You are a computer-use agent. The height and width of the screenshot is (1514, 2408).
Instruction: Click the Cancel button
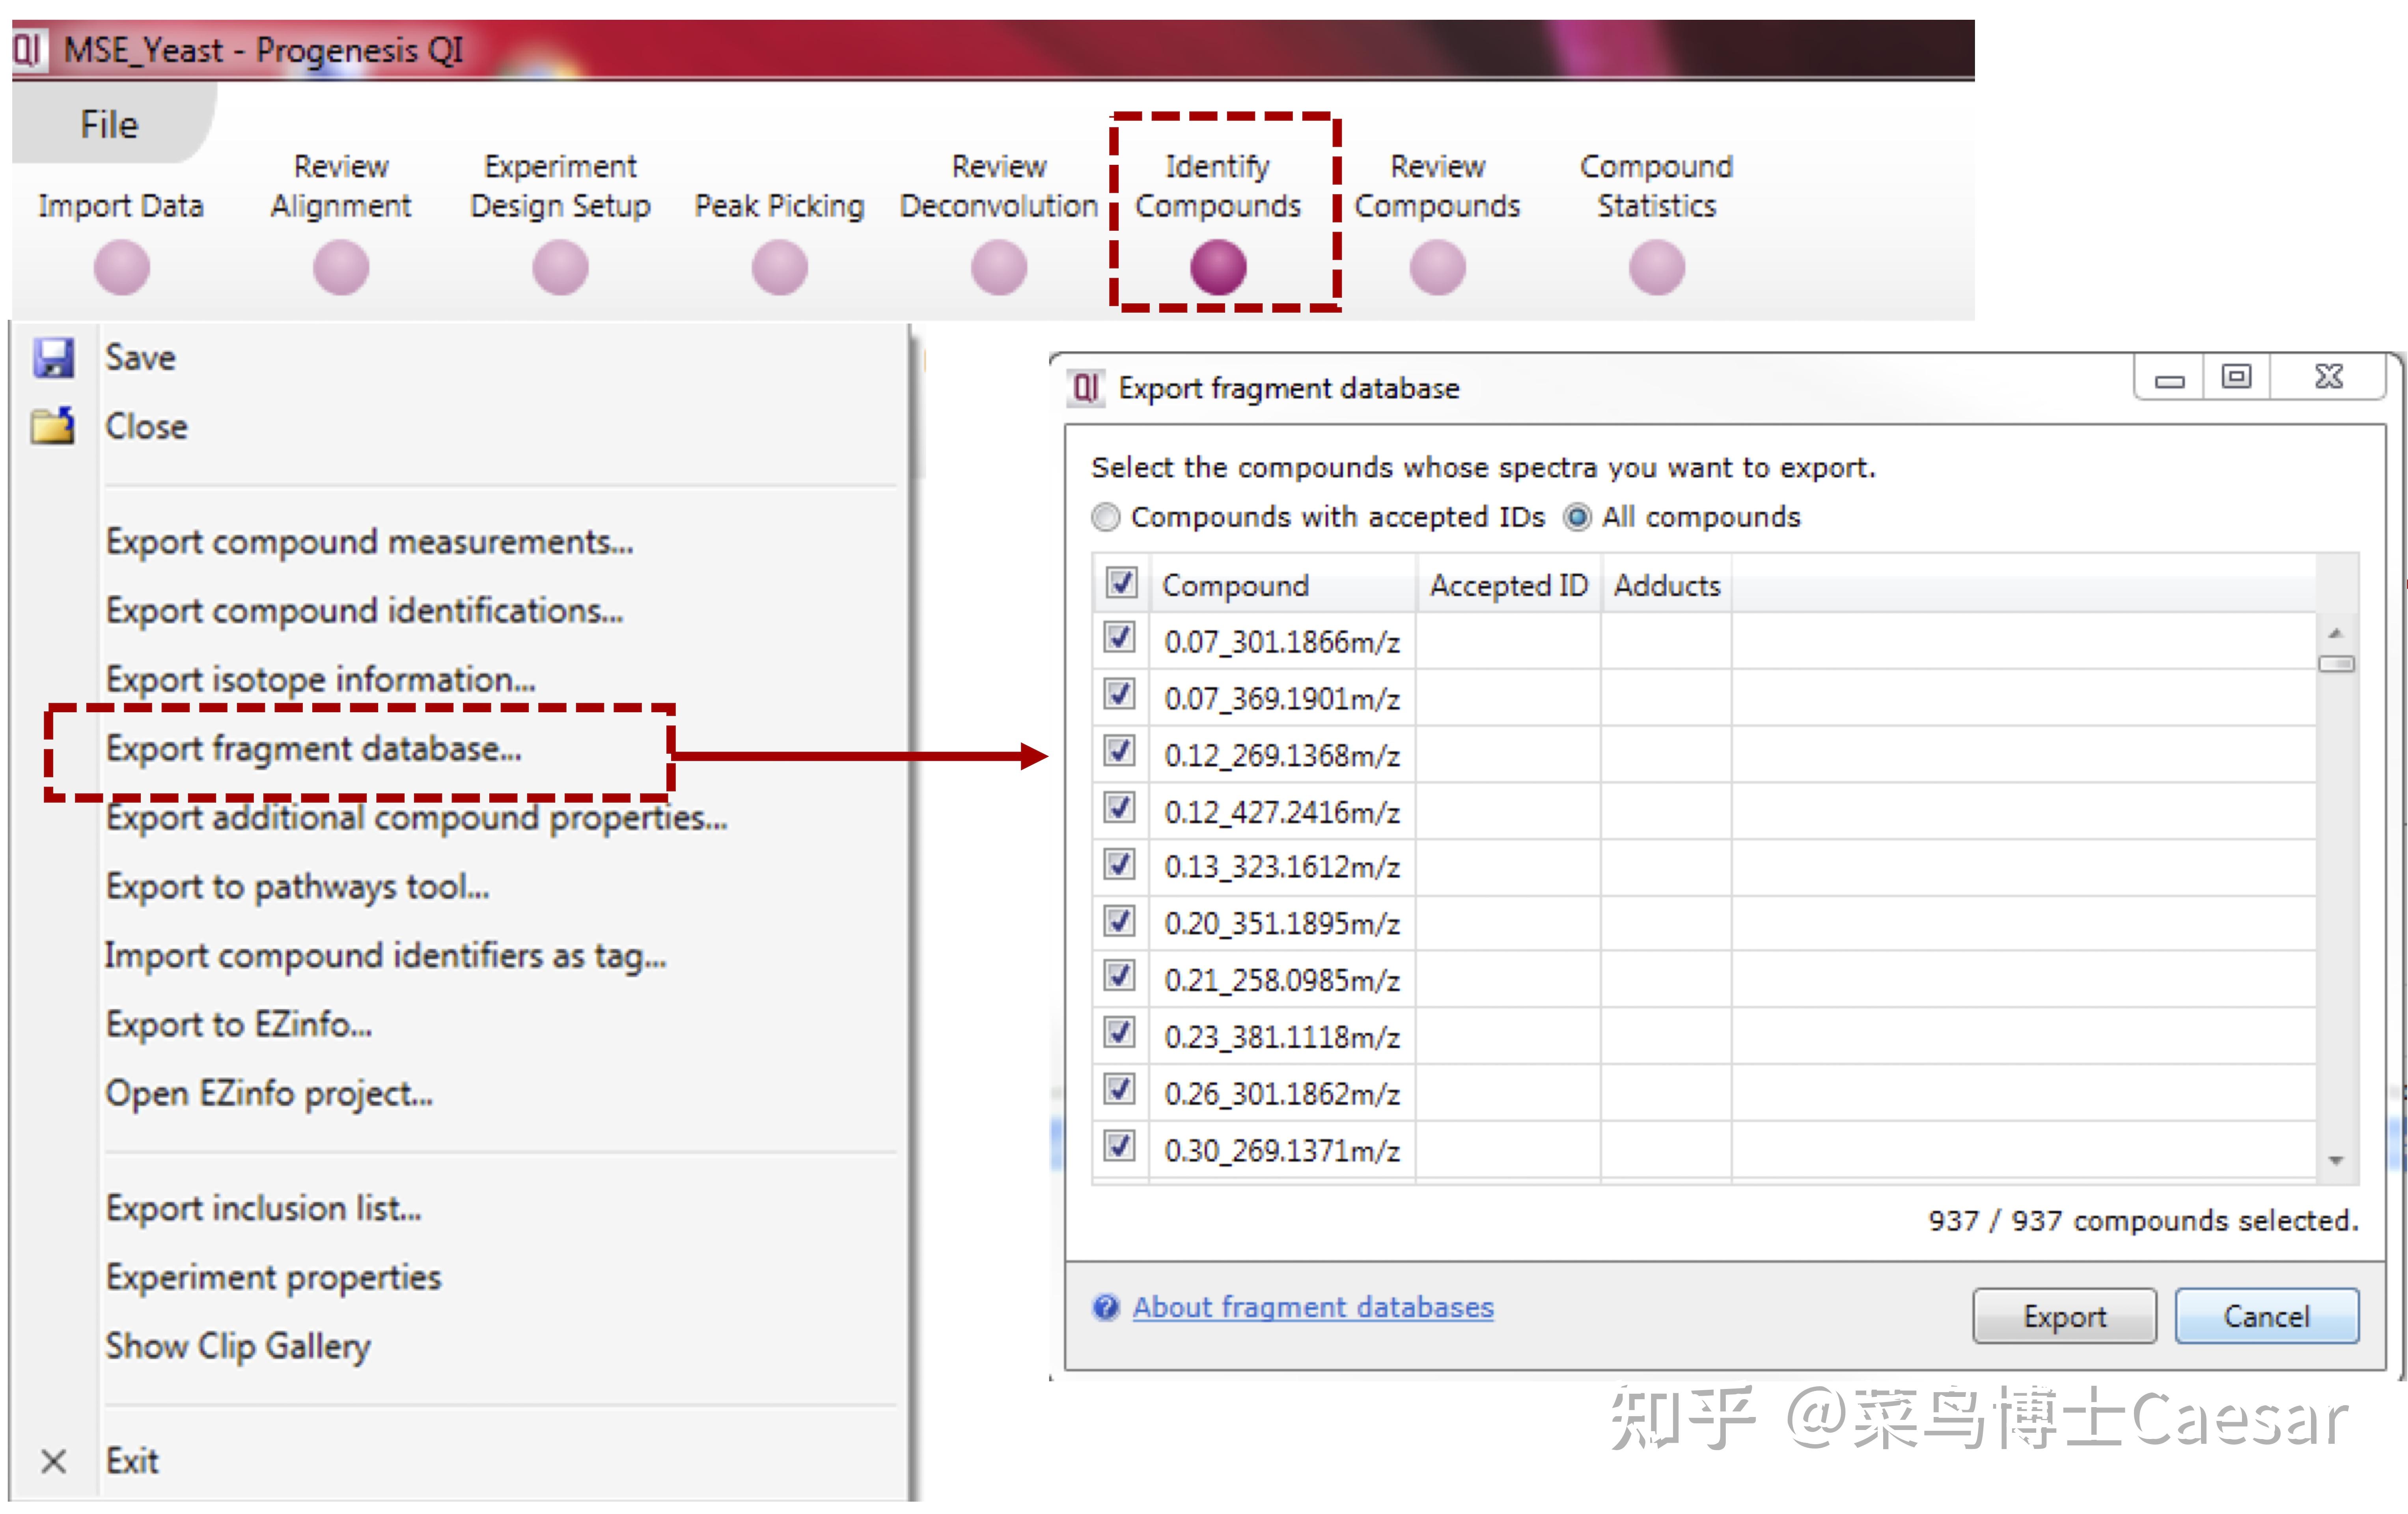pos(2266,1316)
